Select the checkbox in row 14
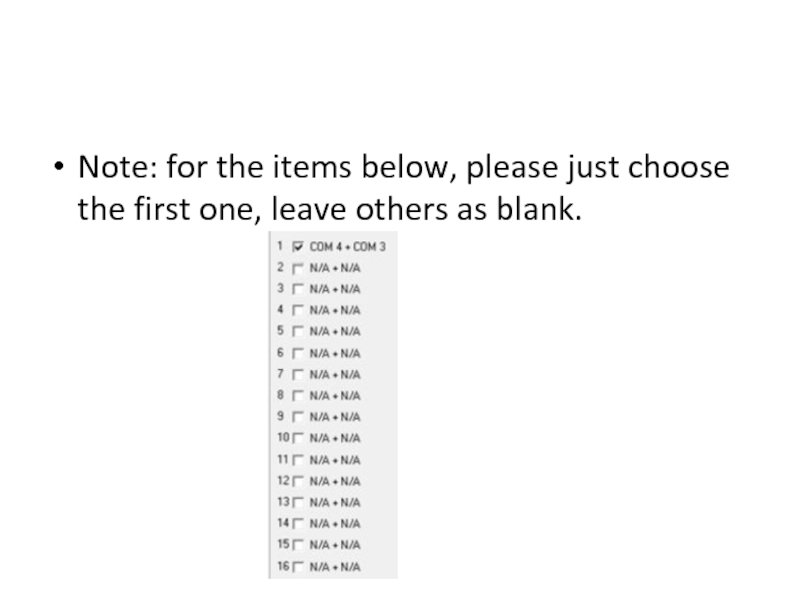This screenshot has width=800, height=600. click(x=297, y=523)
